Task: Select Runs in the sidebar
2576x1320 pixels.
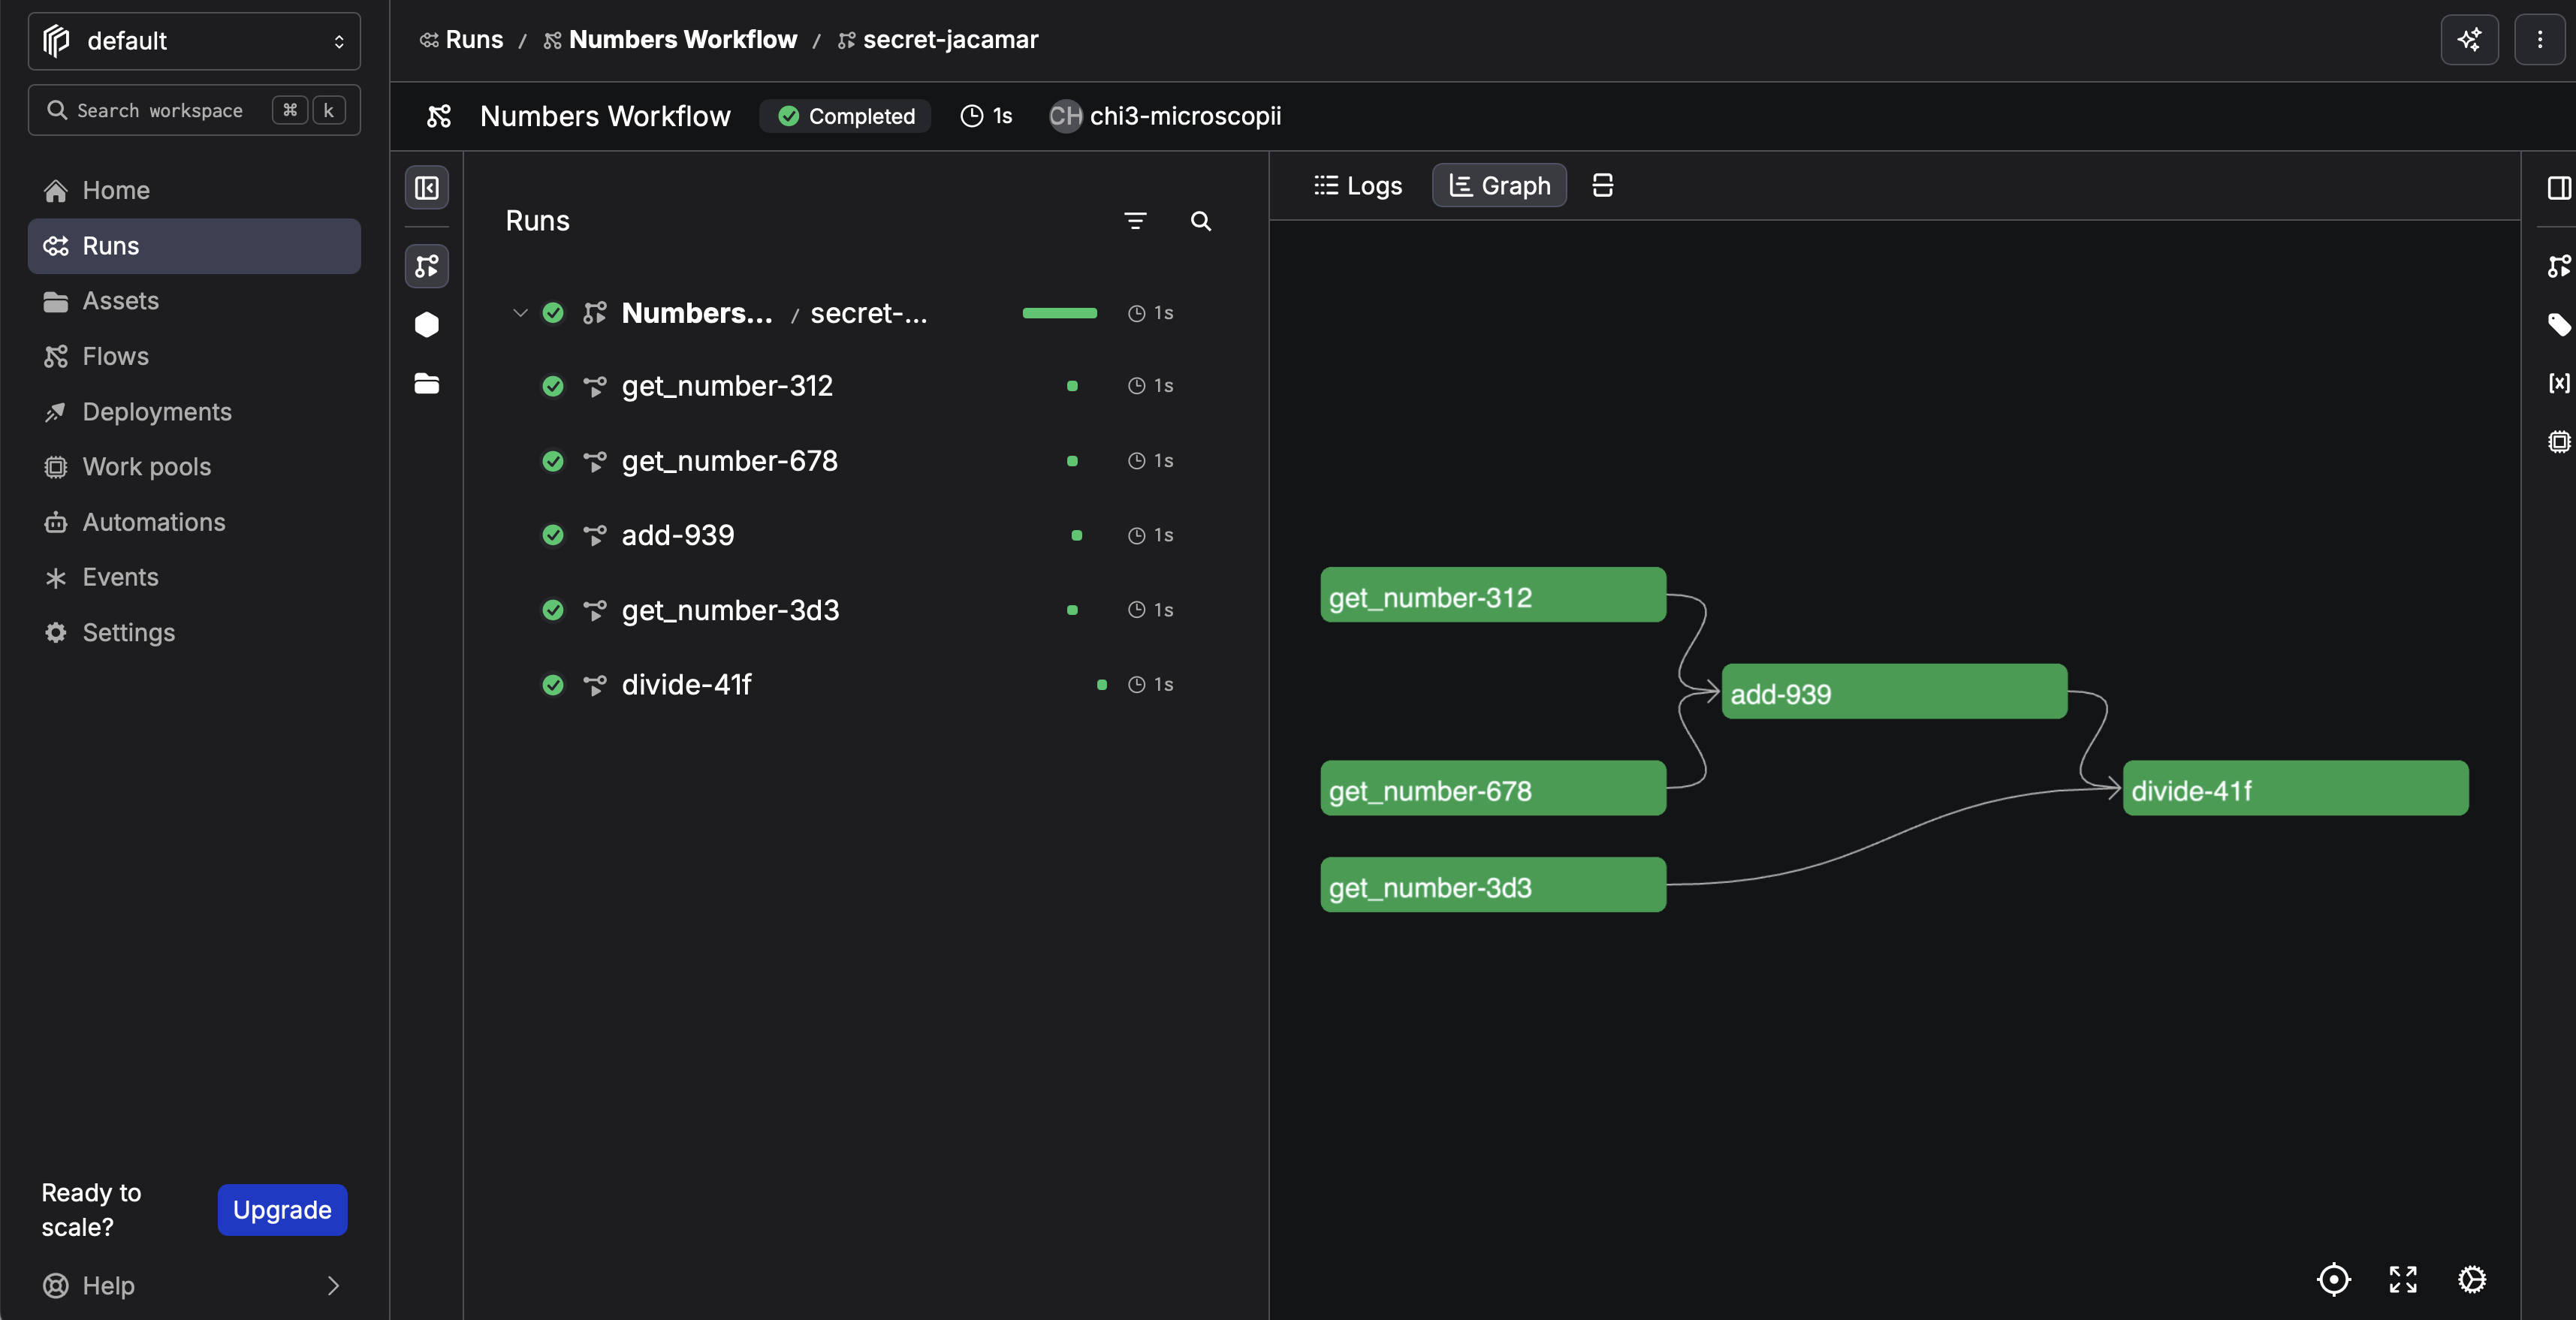Action: click(x=194, y=246)
